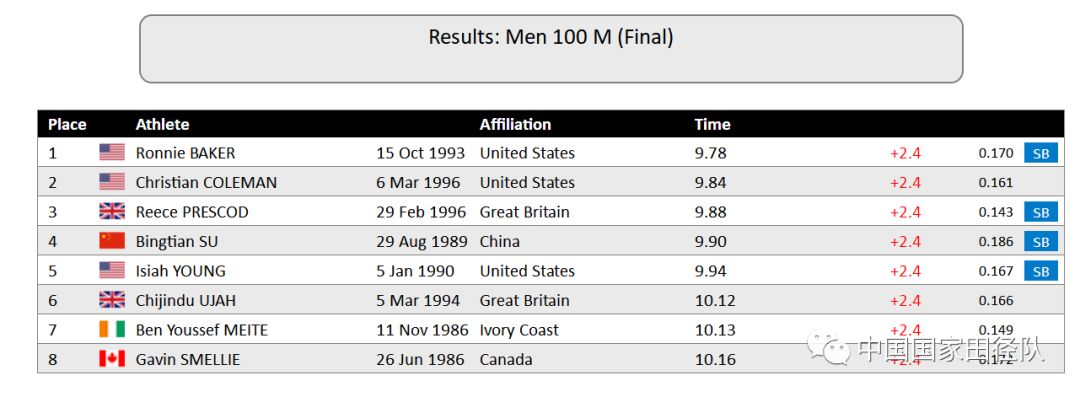The image size is (1080, 397).
Task: Click the Ivory Coast flag beside Ben Youssef MEITE
Action: pyautogui.click(x=112, y=330)
